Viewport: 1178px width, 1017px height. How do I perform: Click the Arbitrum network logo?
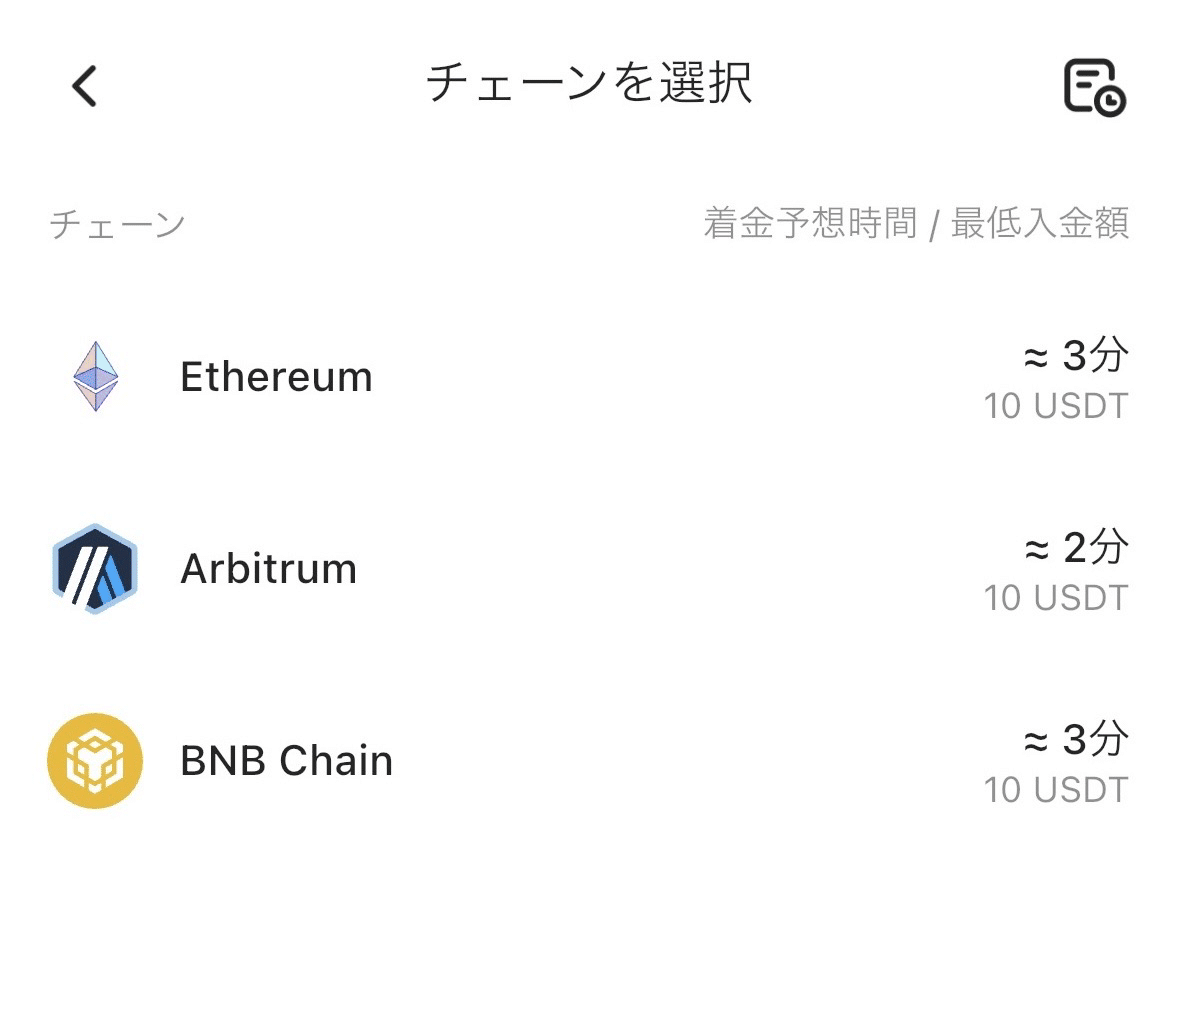[x=94, y=568]
